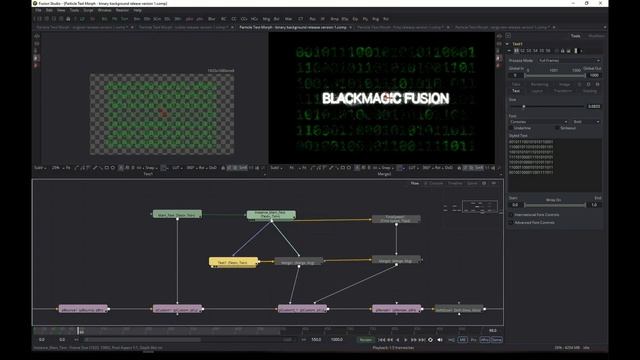Add a pRender tool (pRn)
640x360 pixels.
pyautogui.click(x=200, y=19)
